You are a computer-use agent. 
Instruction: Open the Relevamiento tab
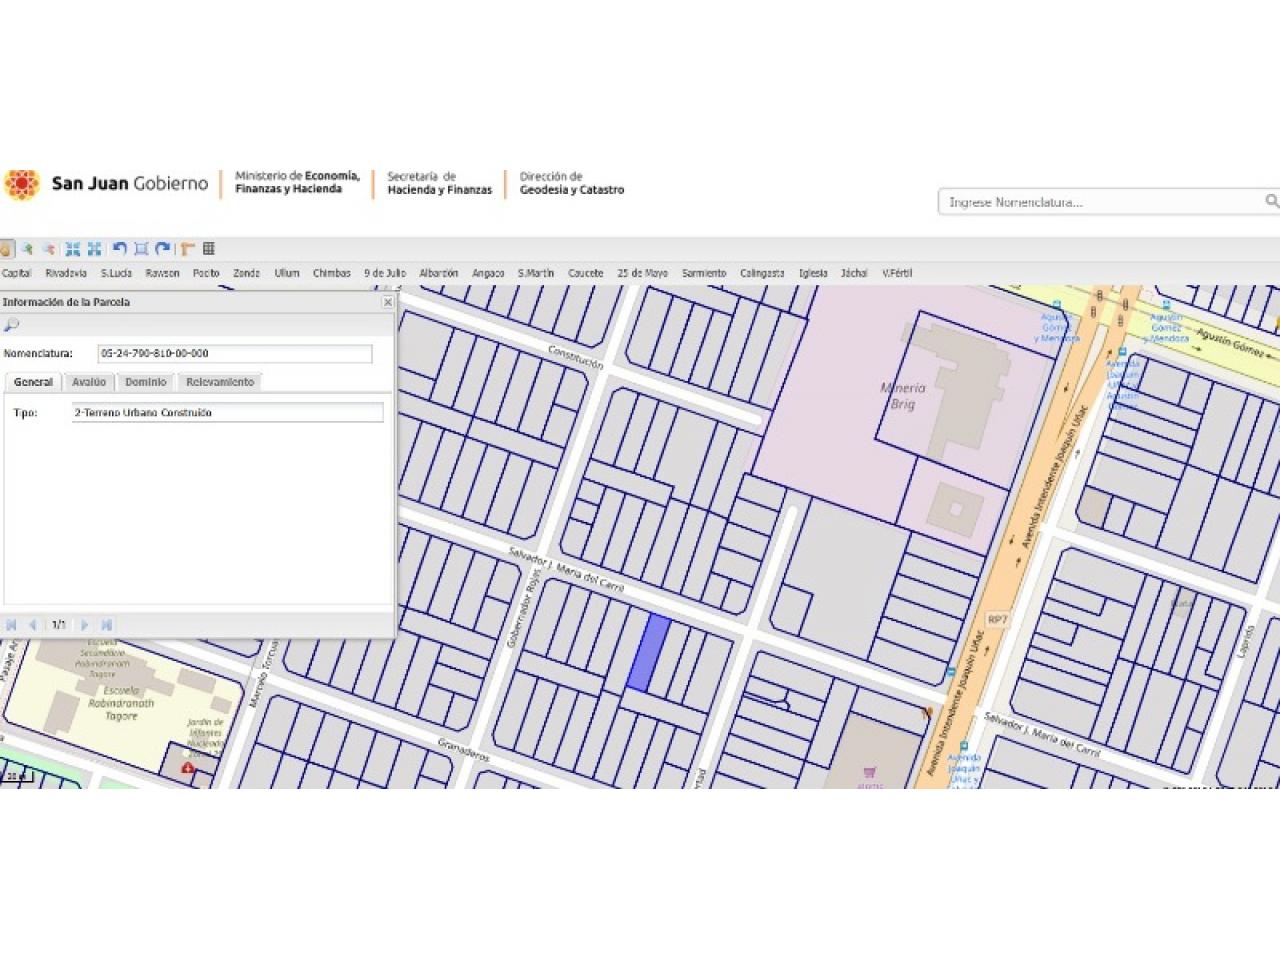point(220,382)
